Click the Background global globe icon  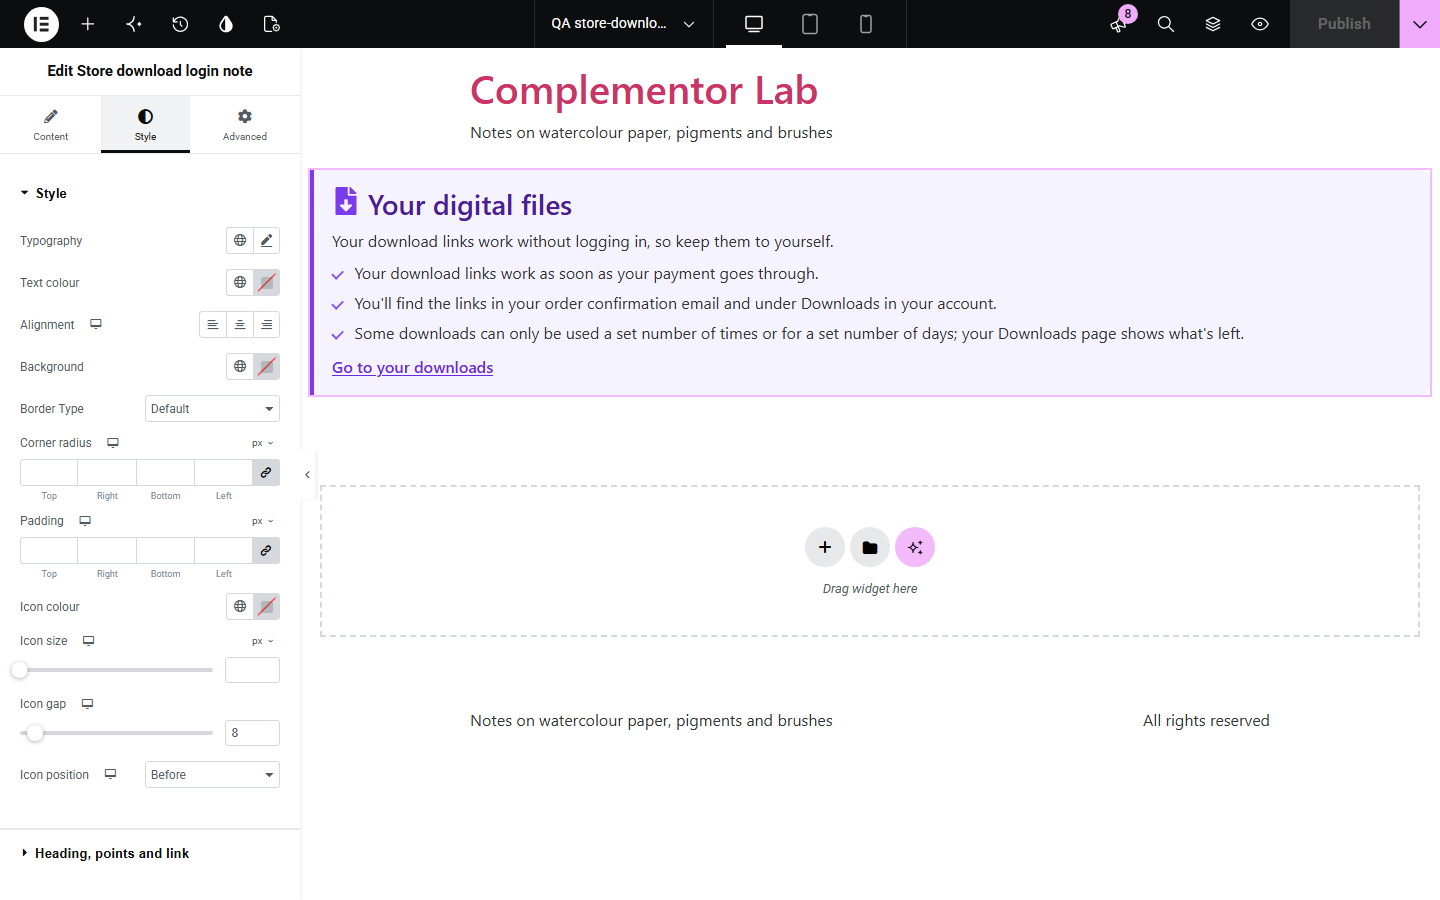click(240, 366)
